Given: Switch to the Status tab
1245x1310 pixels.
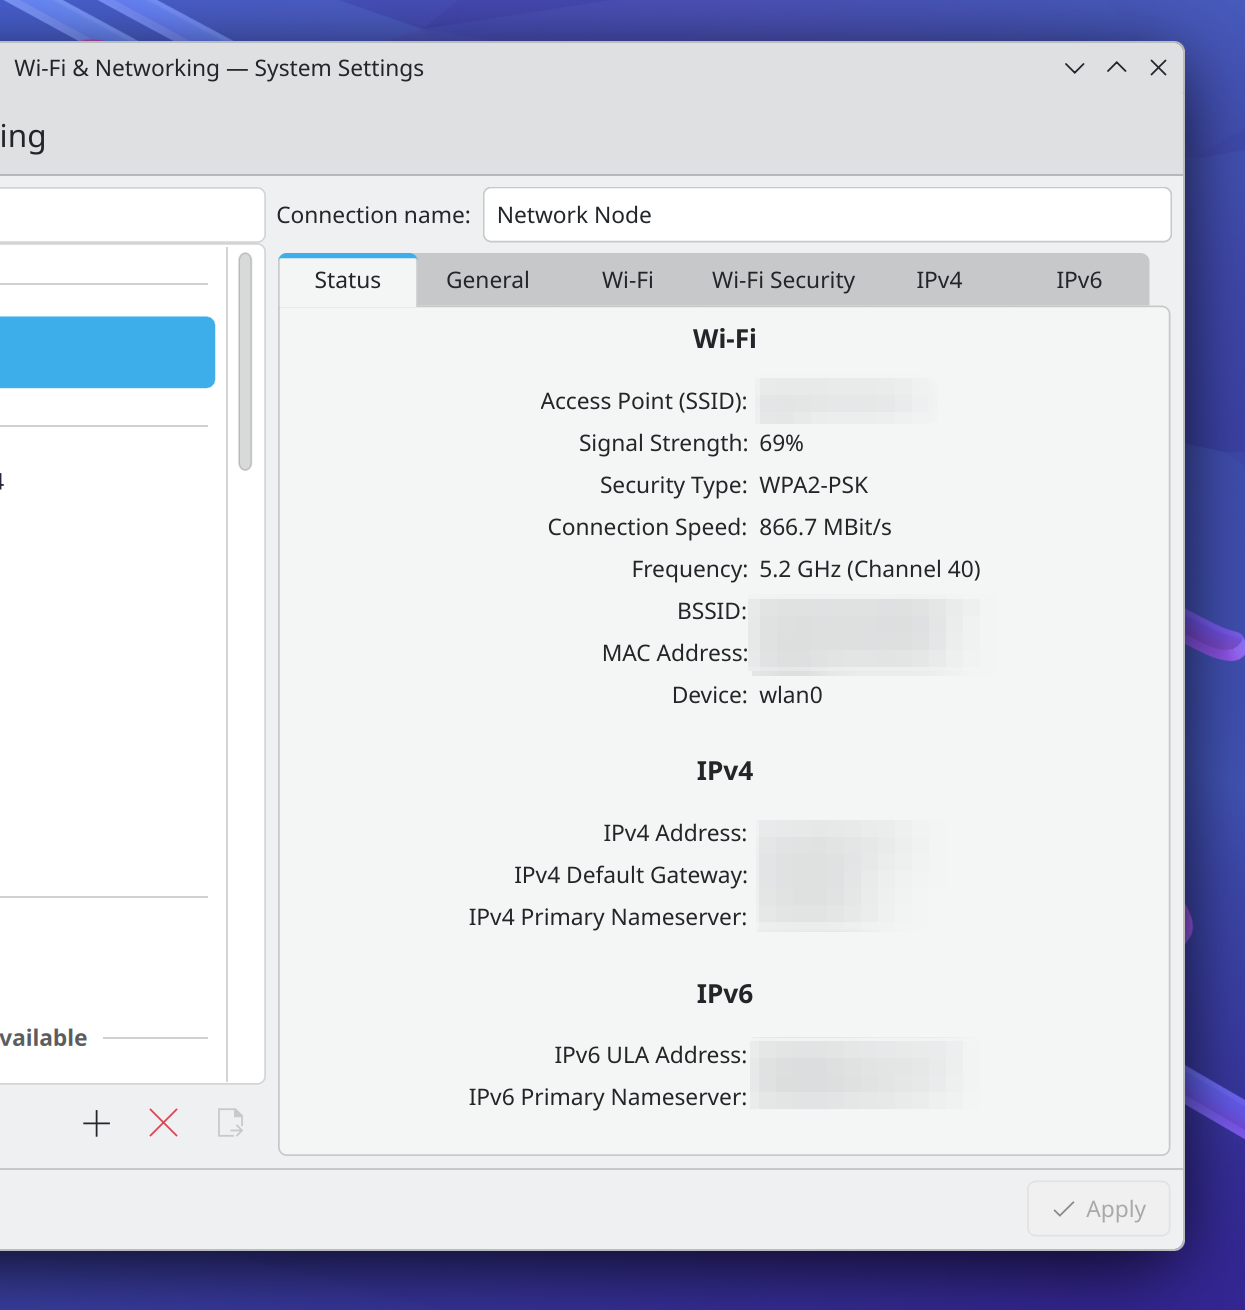Looking at the screenshot, I should click(x=347, y=281).
